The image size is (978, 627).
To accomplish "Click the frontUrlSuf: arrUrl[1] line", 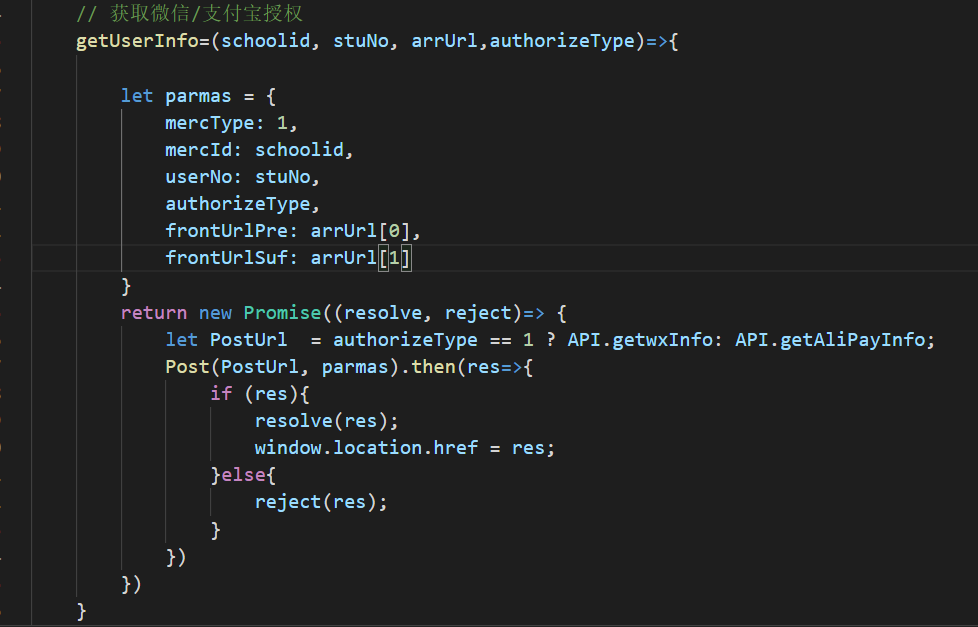I will coord(288,258).
